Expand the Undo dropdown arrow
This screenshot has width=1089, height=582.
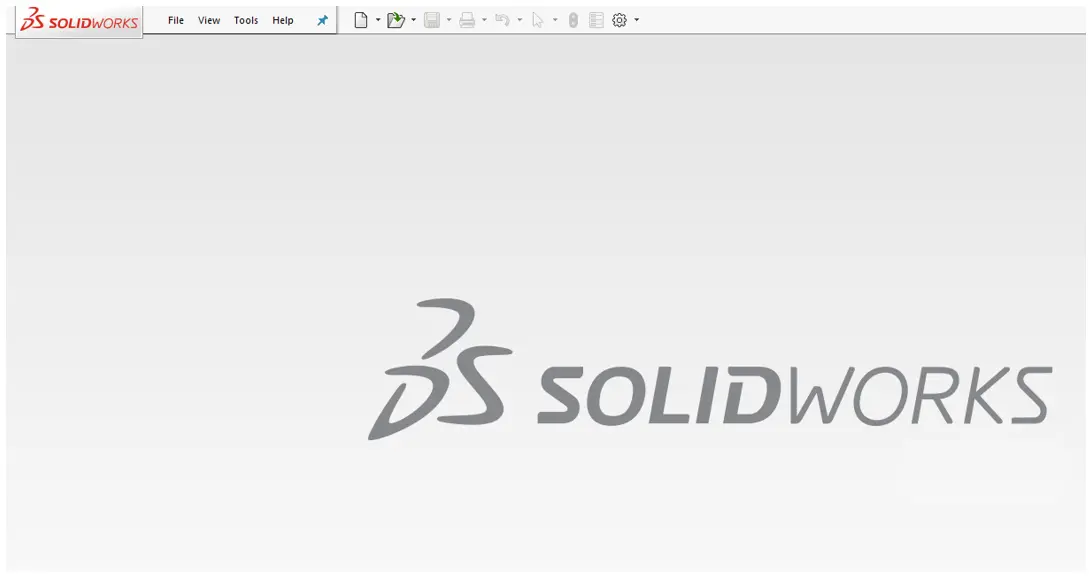(519, 20)
